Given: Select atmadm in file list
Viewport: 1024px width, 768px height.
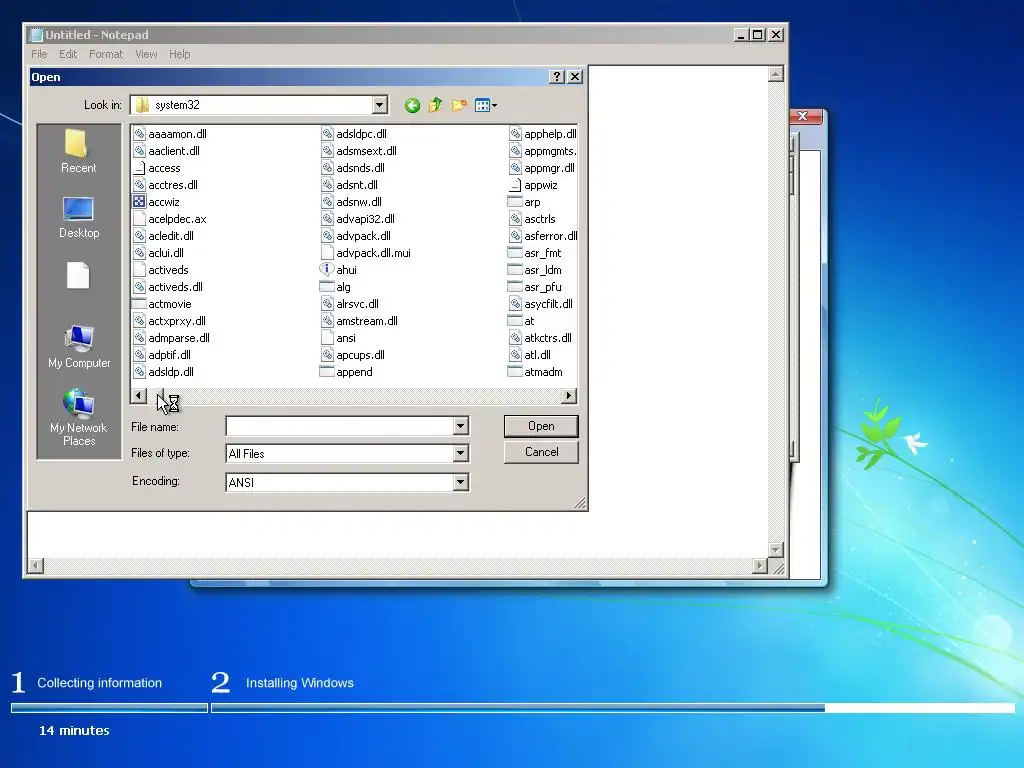Looking at the screenshot, I should click(536, 372).
